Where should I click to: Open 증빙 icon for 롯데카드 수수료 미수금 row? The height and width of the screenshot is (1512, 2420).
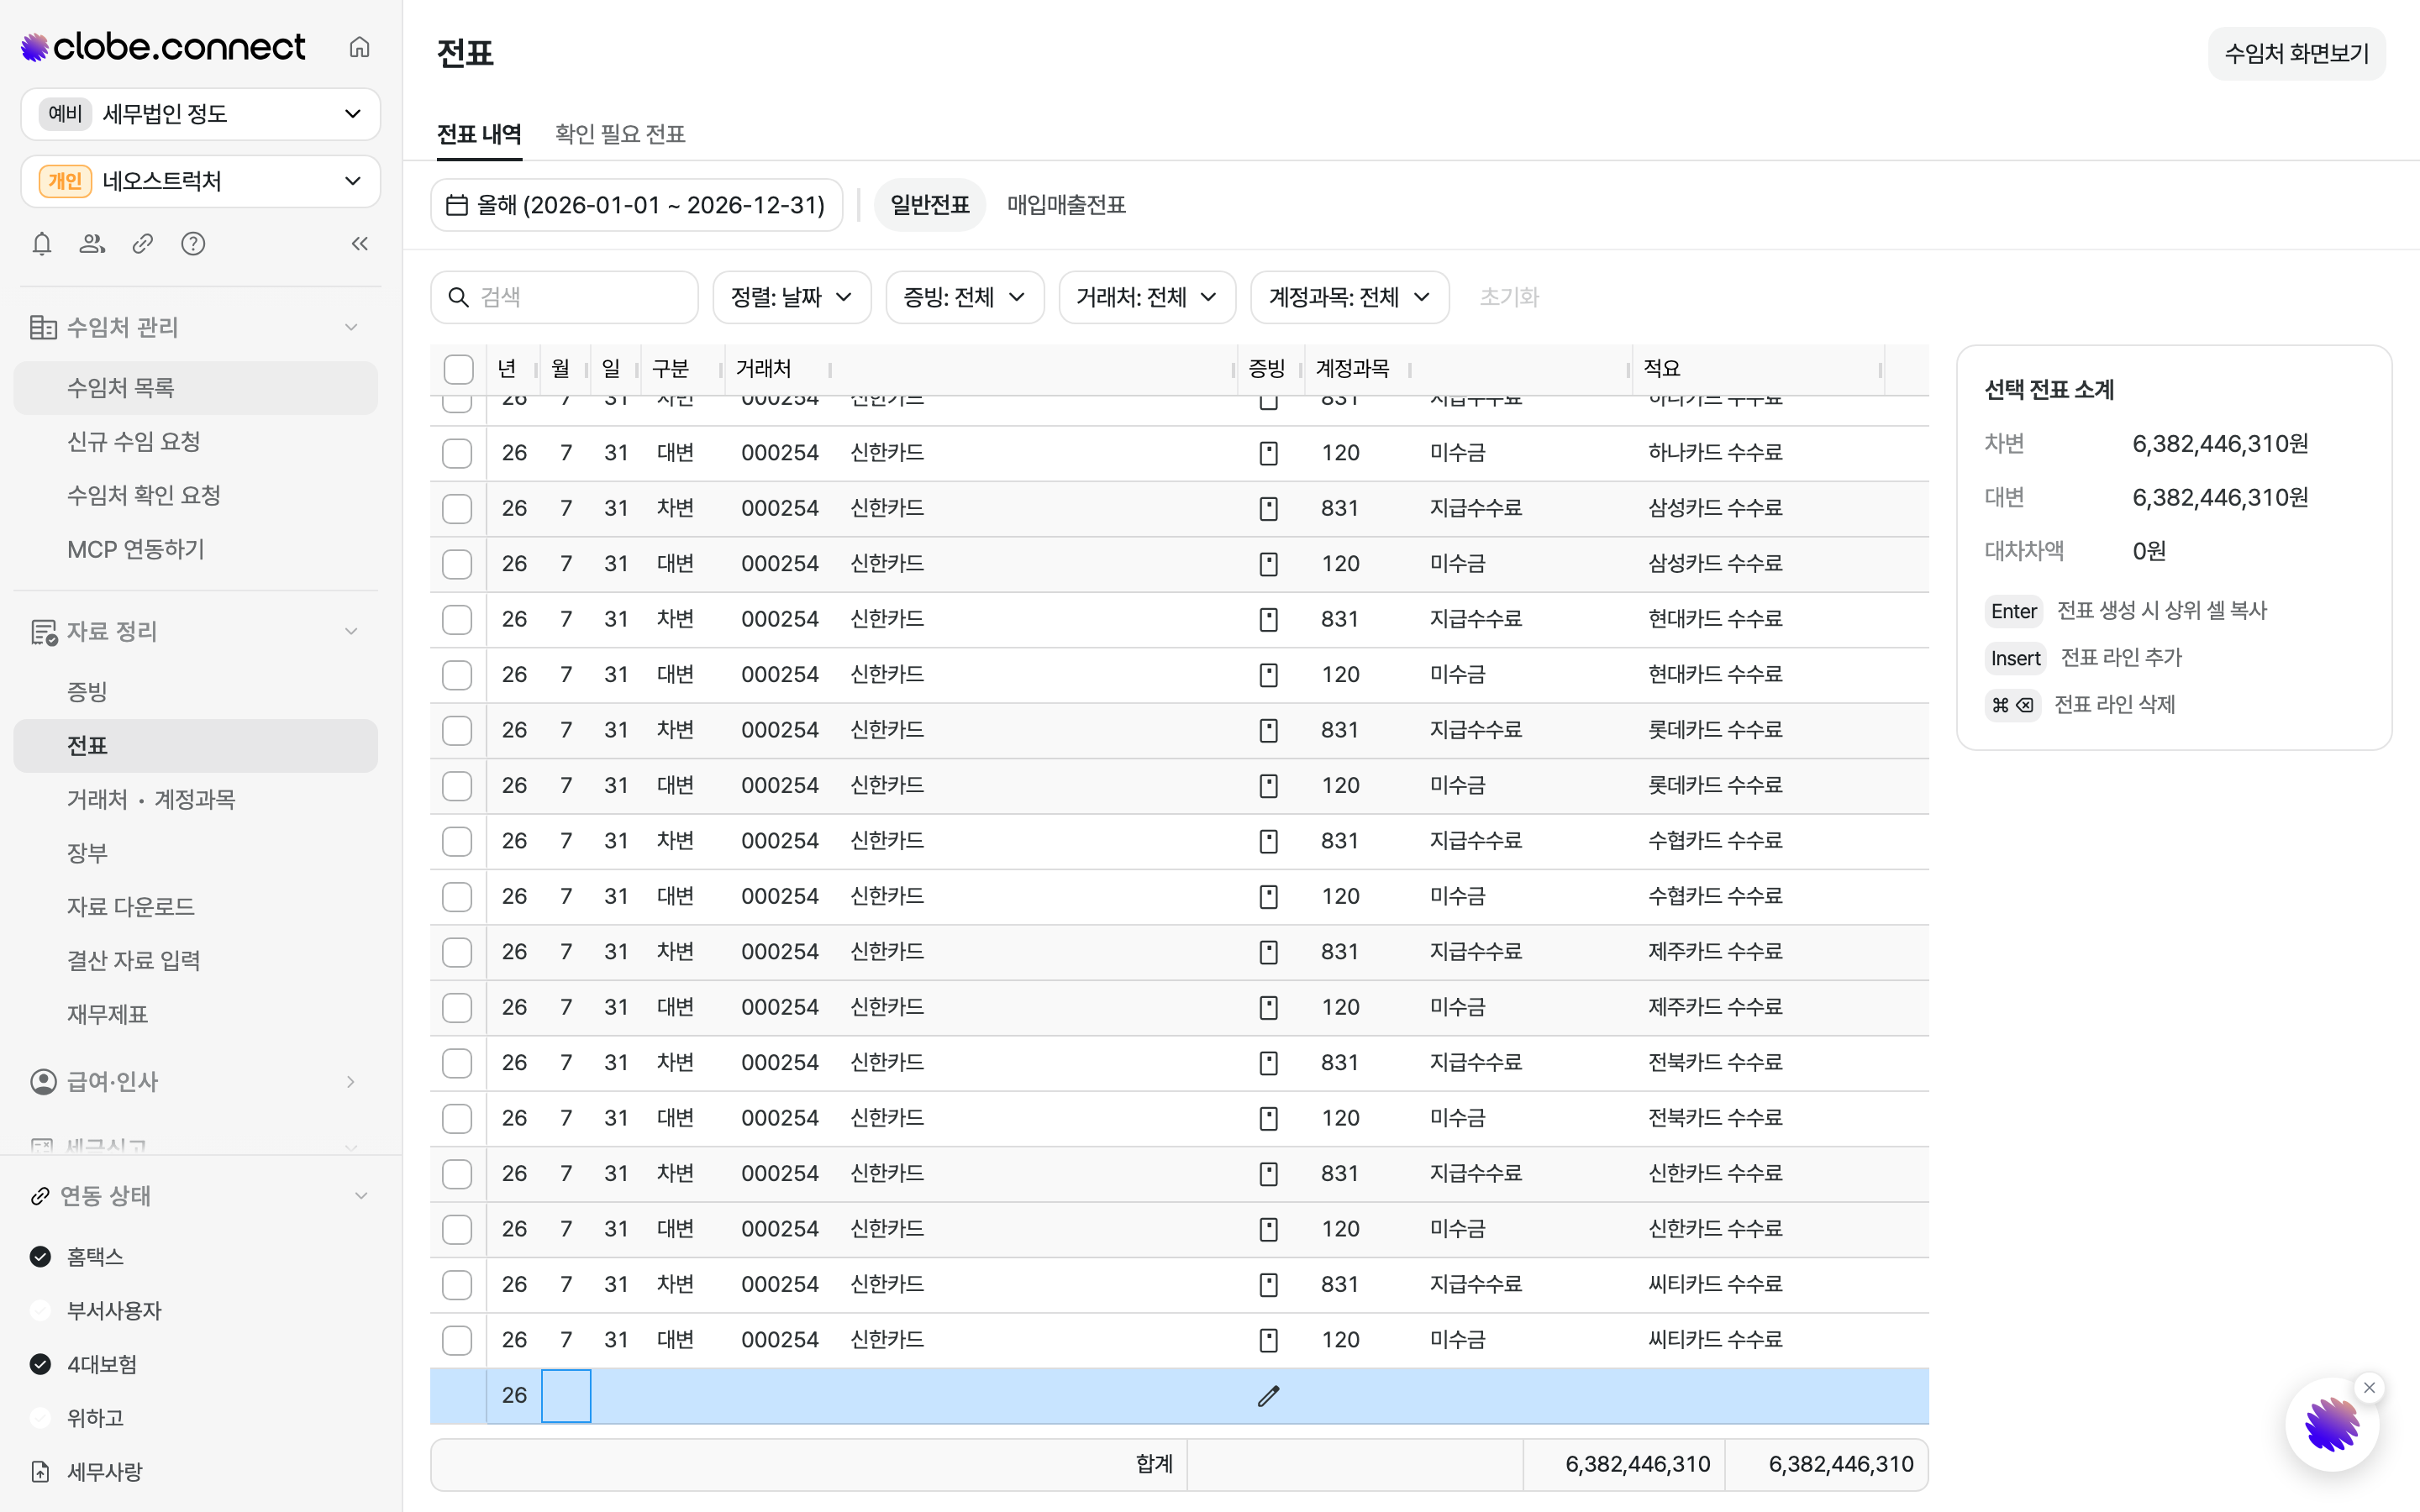click(x=1268, y=786)
